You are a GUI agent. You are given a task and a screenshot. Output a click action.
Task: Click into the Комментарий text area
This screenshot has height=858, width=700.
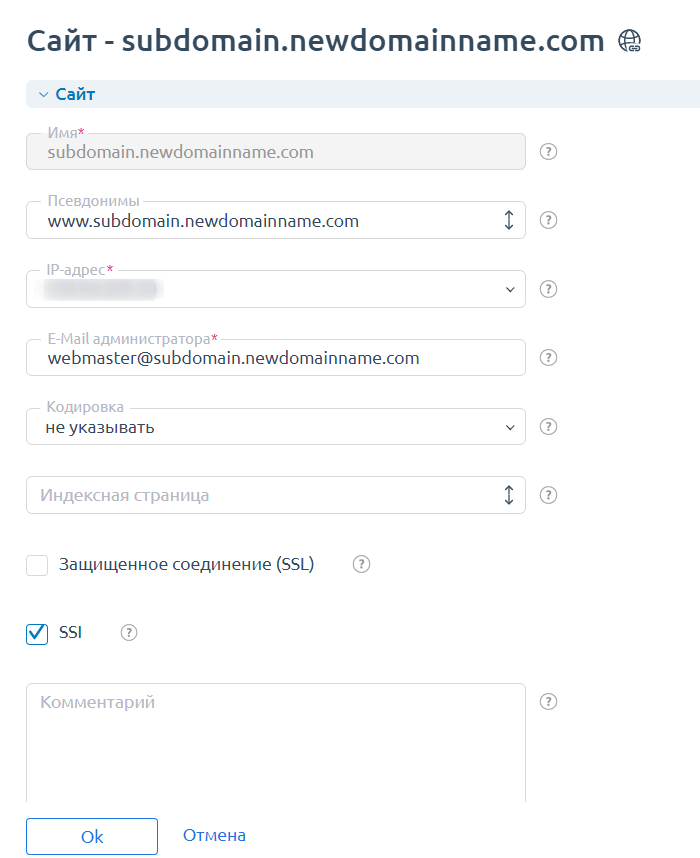point(275,745)
